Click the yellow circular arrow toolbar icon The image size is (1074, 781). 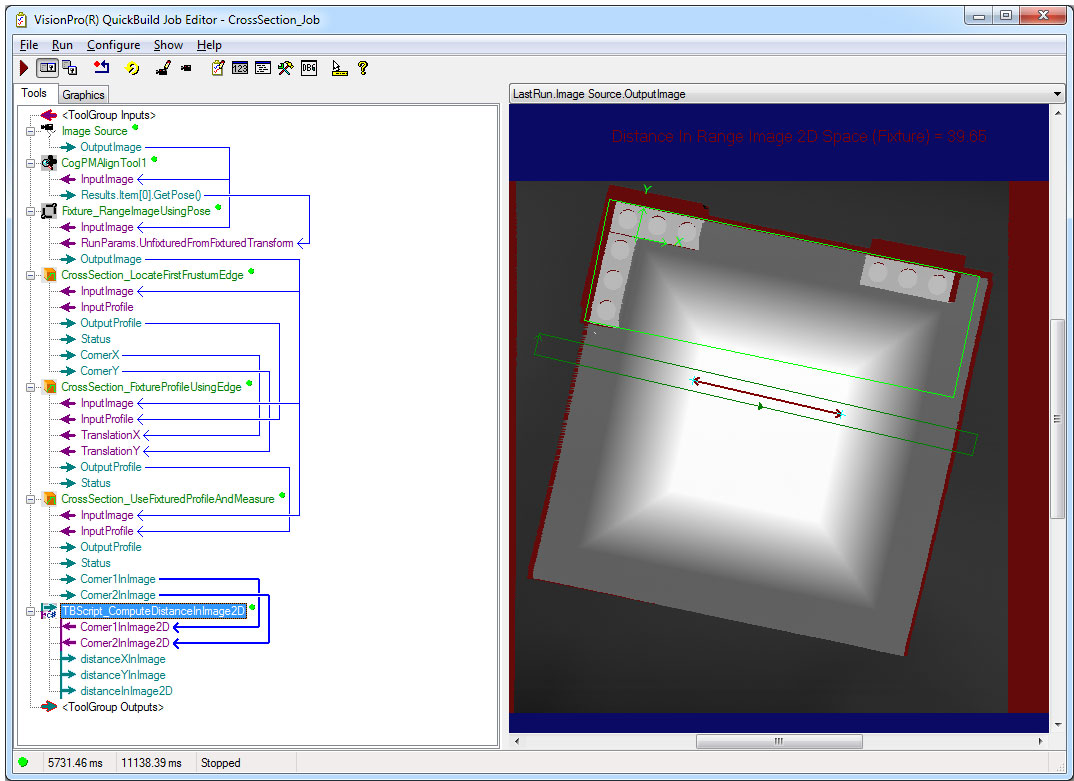coord(132,68)
